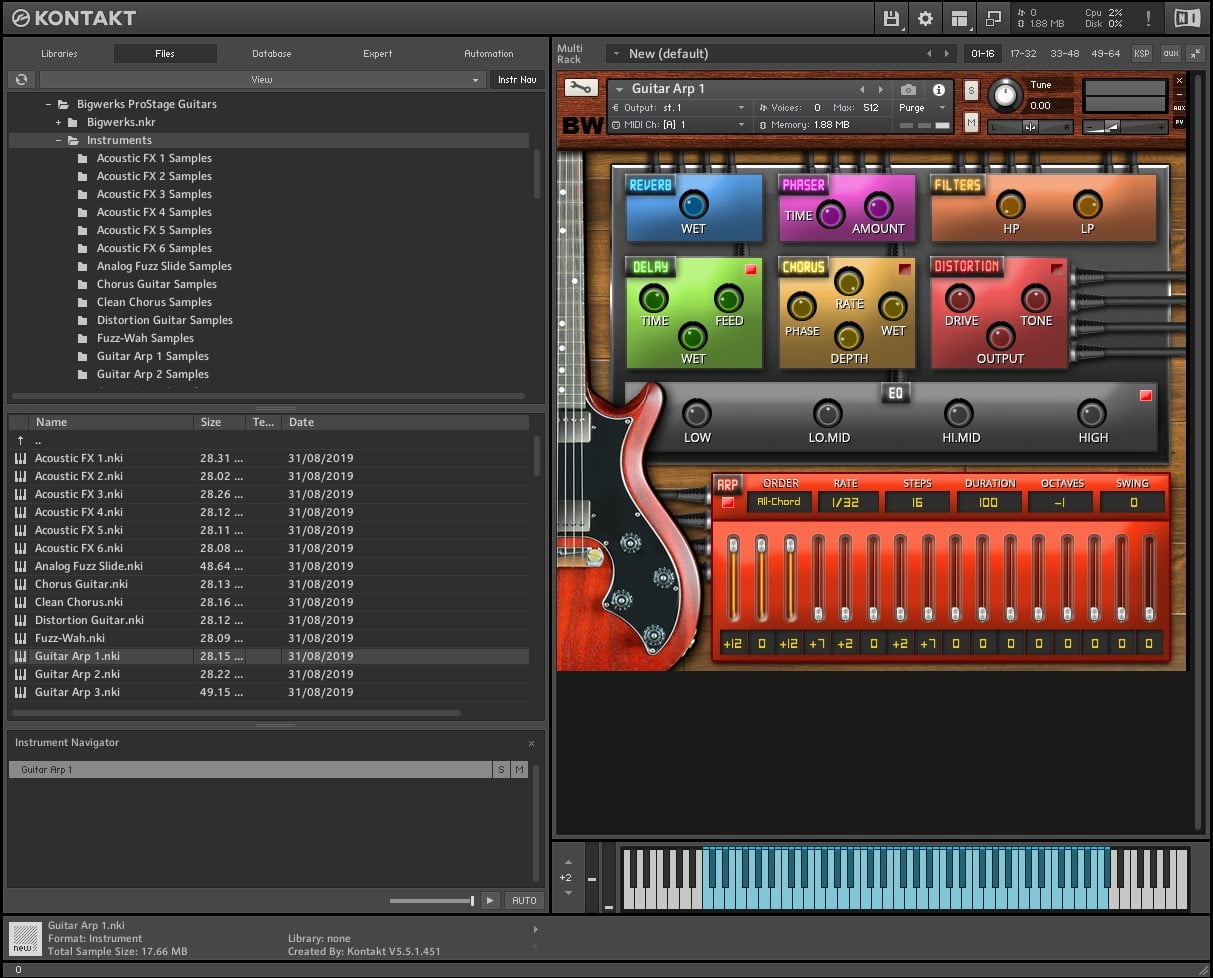
Task: Click the parent directory up arrow
Action: click(20, 440)
